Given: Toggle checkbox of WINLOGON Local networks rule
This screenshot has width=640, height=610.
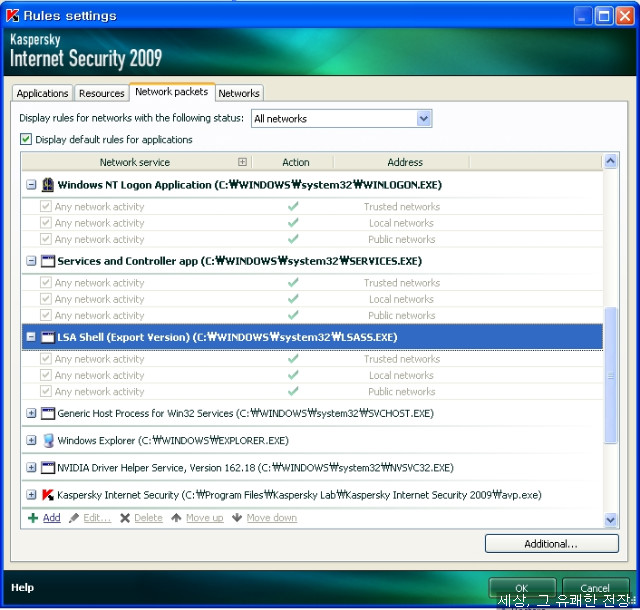Looking at the screenshot, I should point(46,223).
